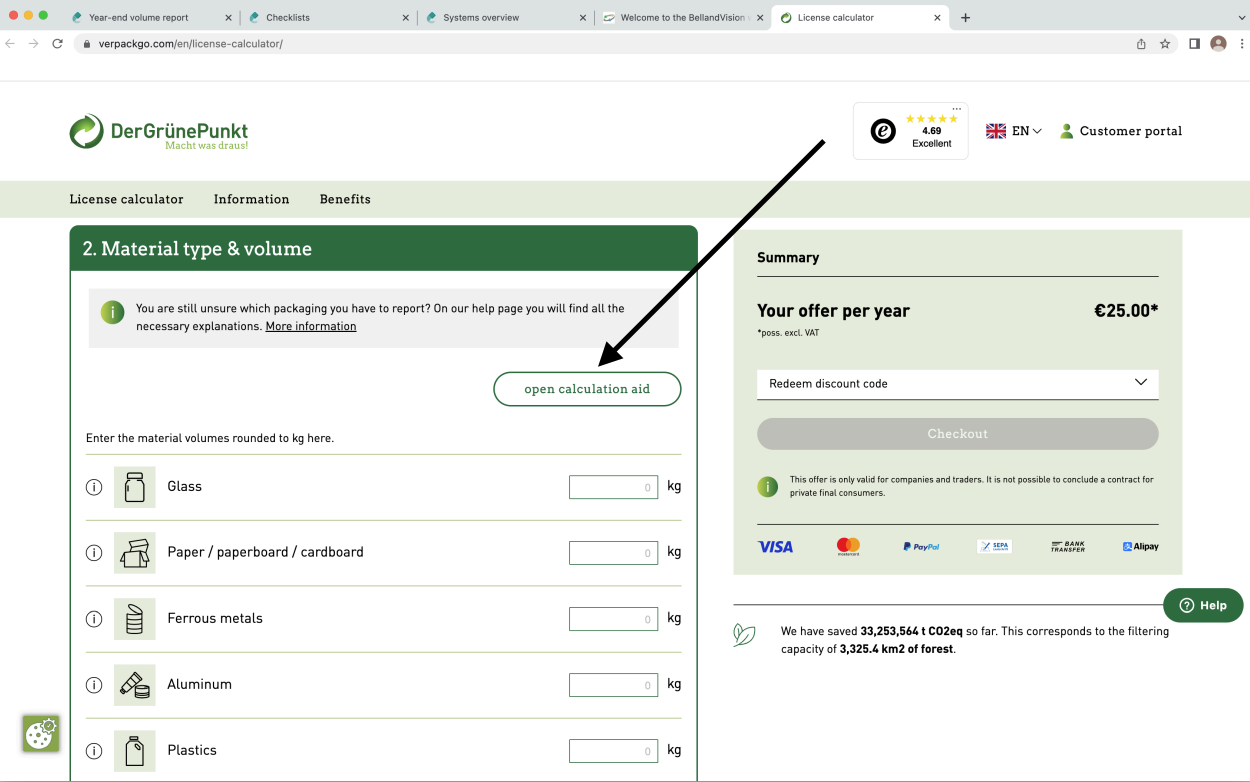1250x782 pixels.
Task: Click the Help button
Action: (x=1202, y=605)
